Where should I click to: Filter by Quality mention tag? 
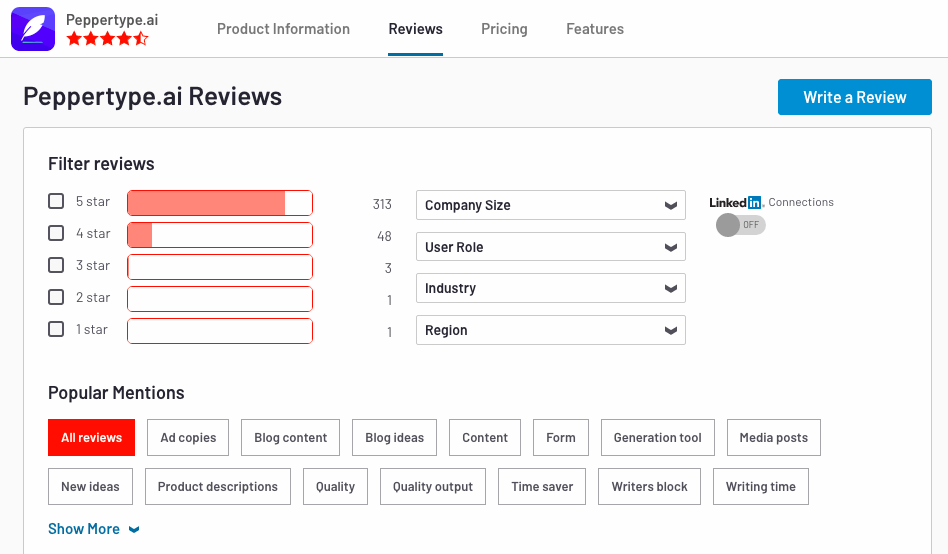point(336,486)
